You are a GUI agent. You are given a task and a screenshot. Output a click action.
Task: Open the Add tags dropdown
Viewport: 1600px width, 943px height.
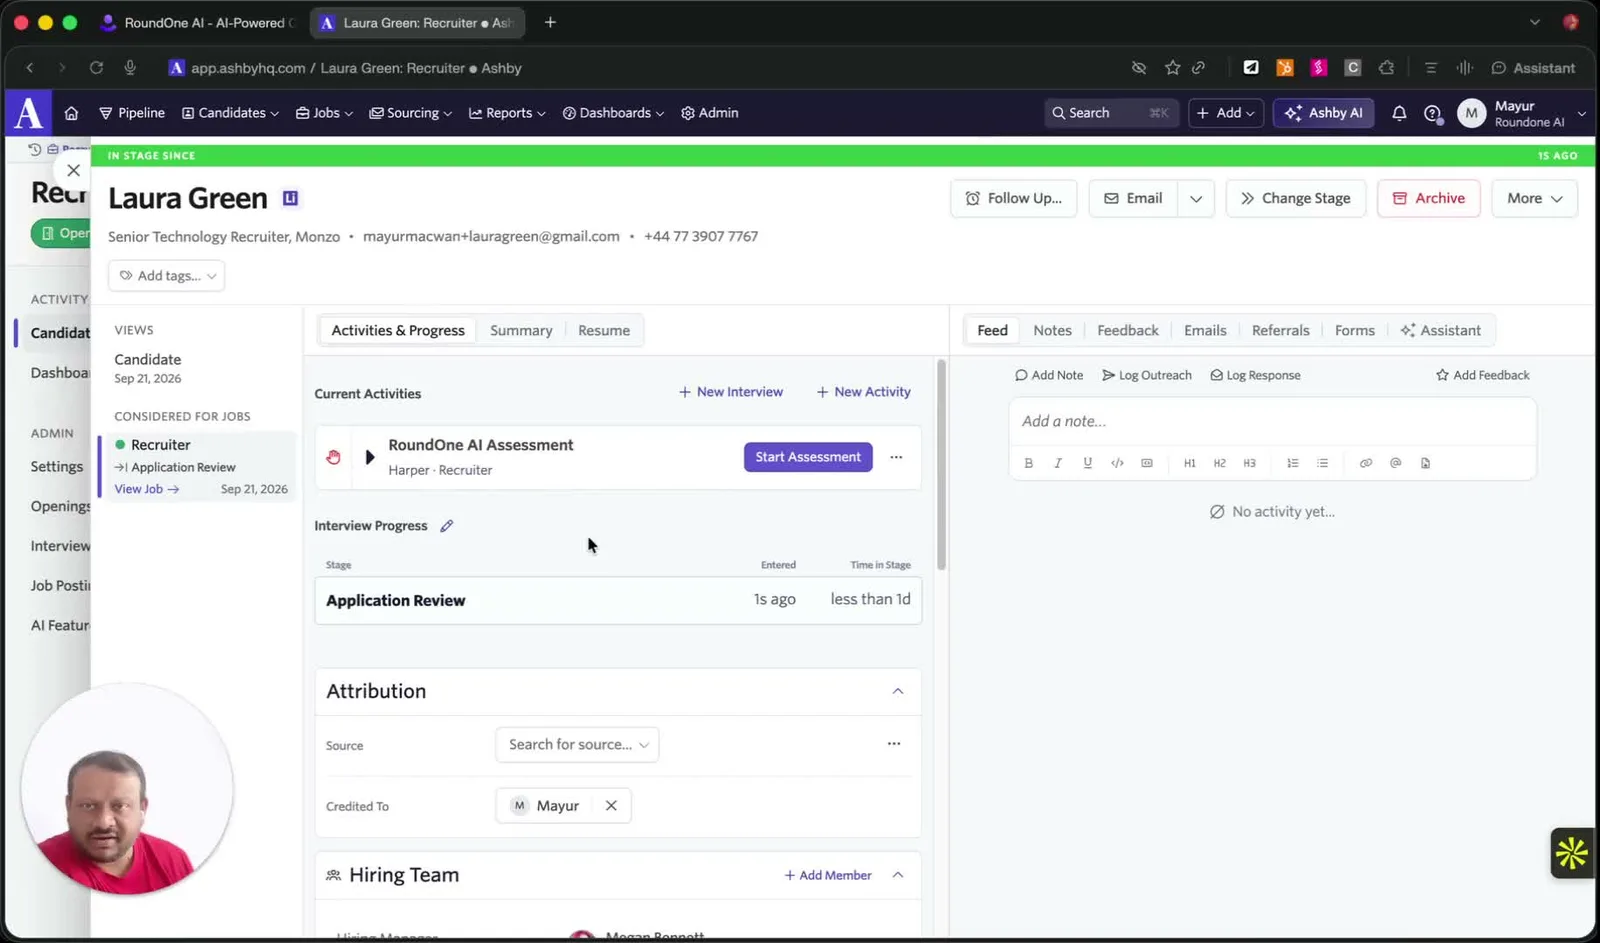166,276
